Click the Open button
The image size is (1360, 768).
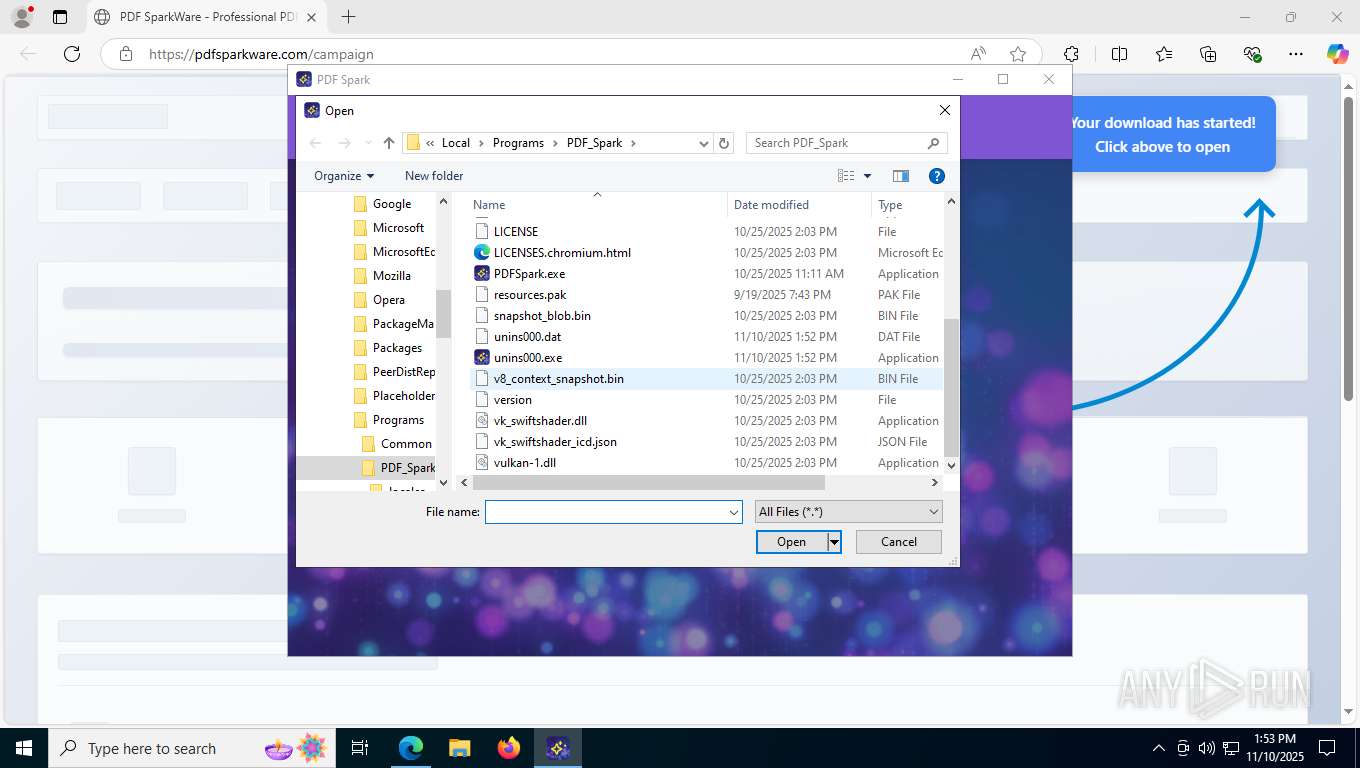coord(791,542)
